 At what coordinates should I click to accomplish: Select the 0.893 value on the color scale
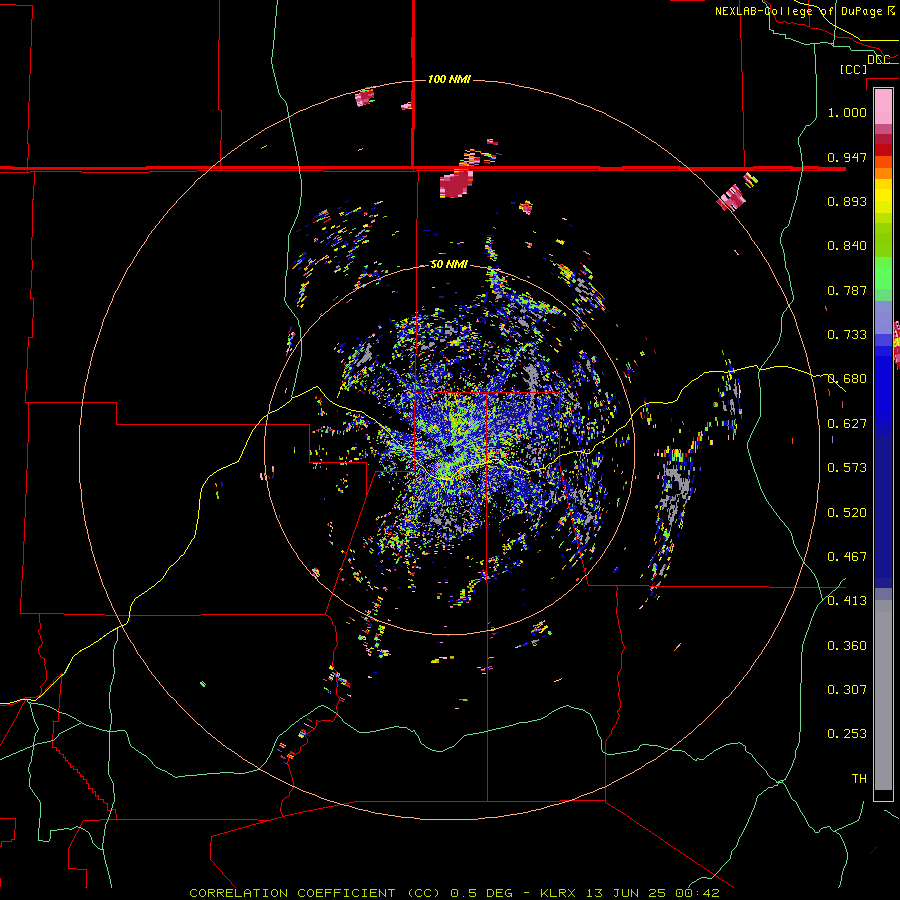coord(847,201)
